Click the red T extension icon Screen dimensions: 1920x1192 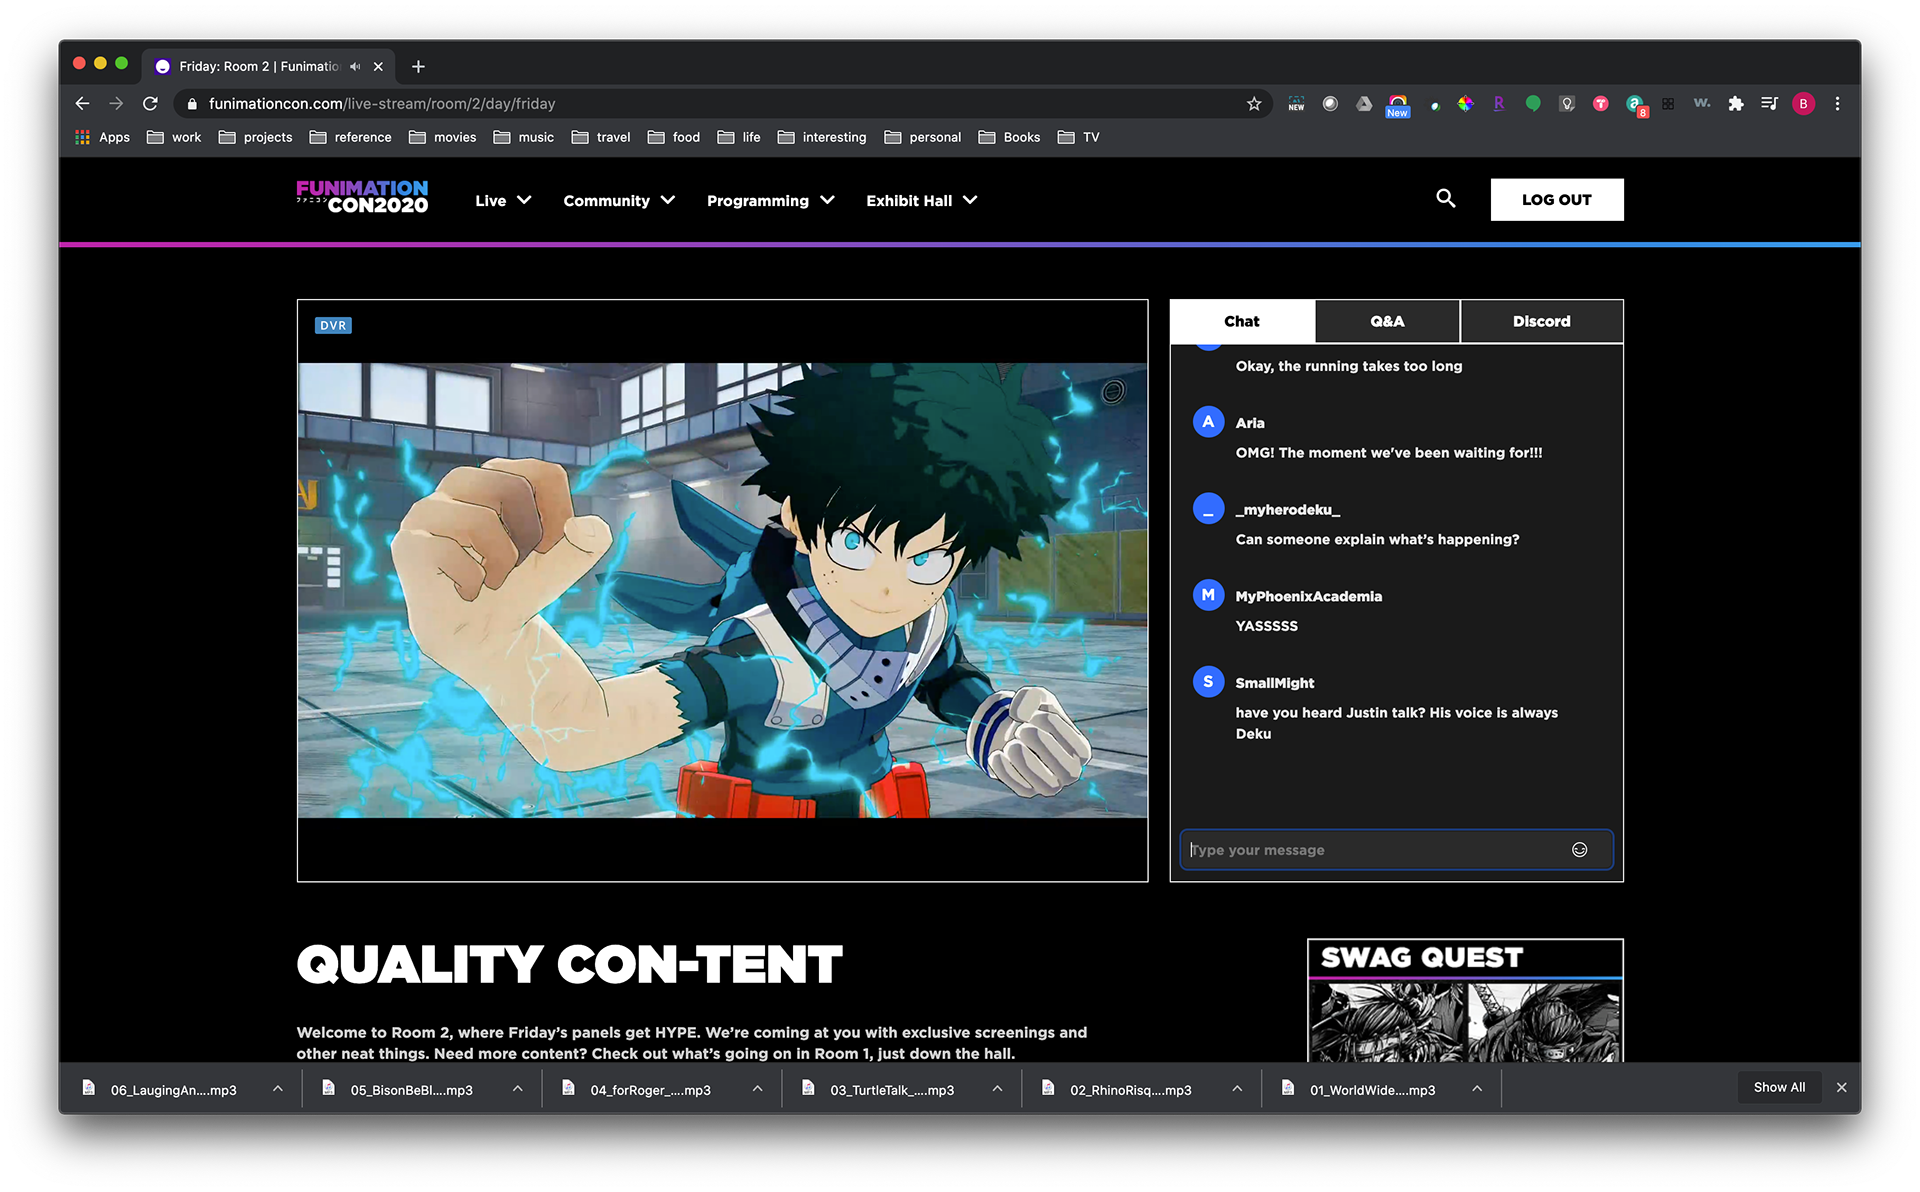(1600, 104)
